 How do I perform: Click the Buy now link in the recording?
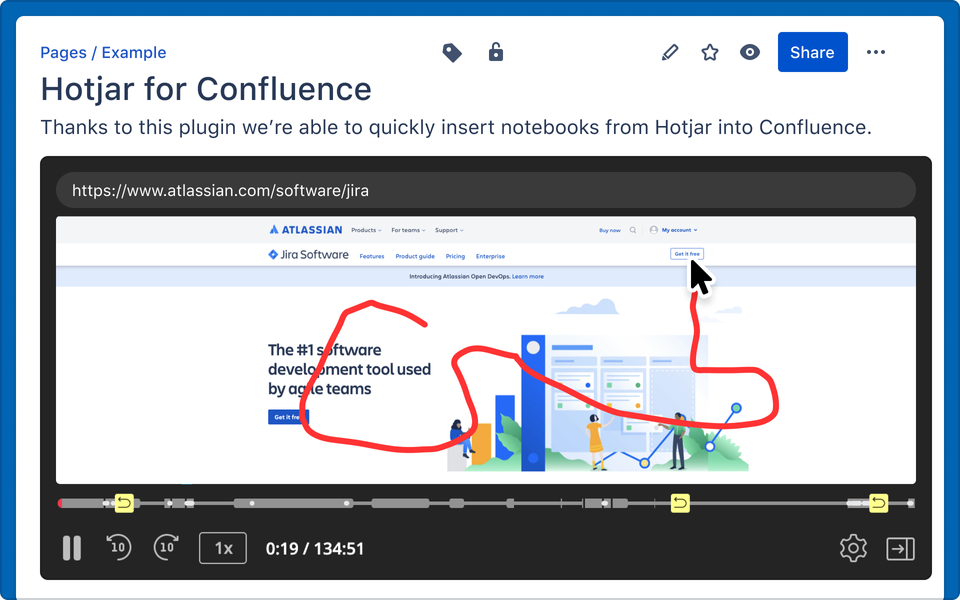pyautogui.click(x=610, y=230)
